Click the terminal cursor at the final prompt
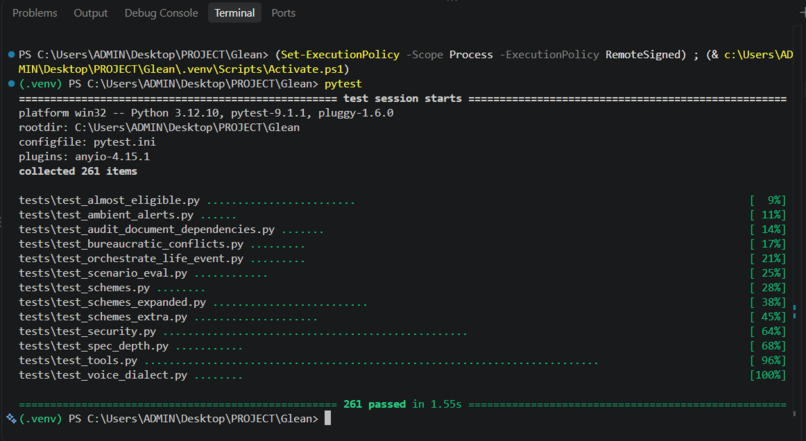The image size is (806, 441). pos(327,418)
